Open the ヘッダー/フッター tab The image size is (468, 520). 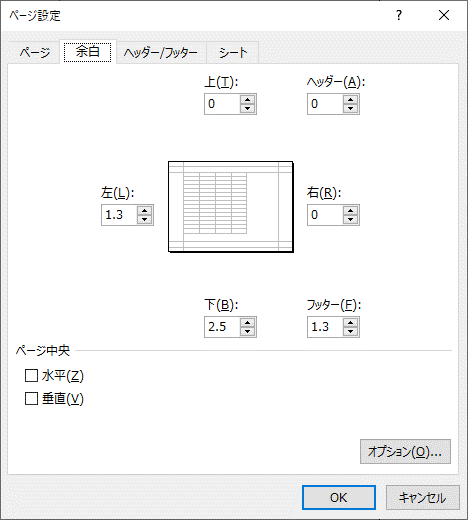click(161, 52)
